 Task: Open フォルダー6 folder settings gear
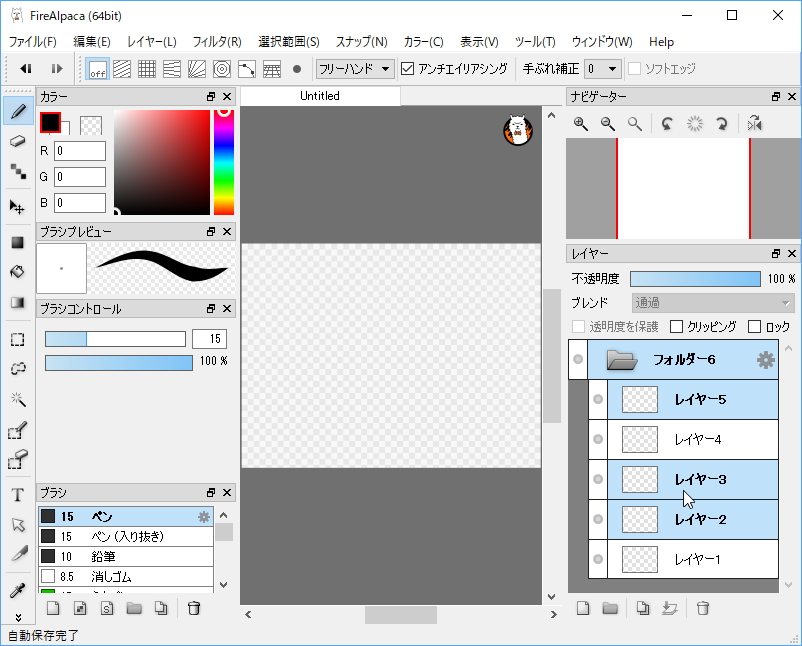click(x=766, y=360)
